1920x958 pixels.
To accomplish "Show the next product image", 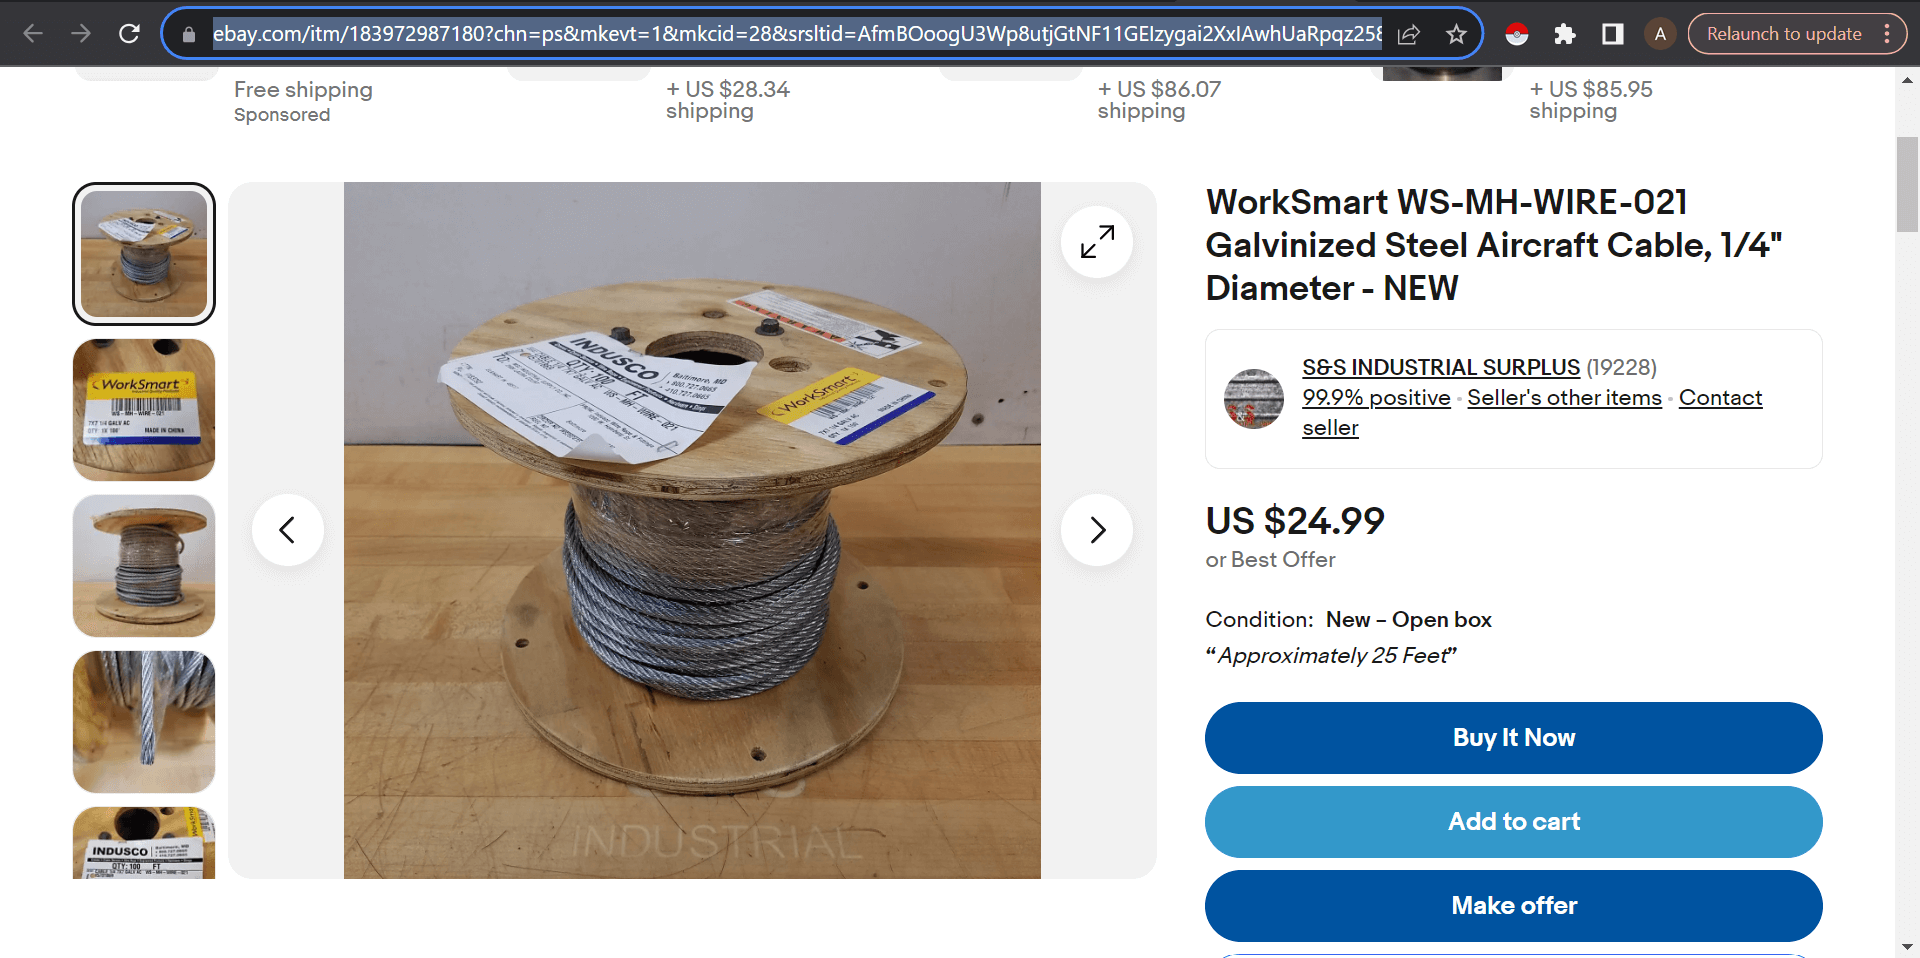I will coord(1097,530).
